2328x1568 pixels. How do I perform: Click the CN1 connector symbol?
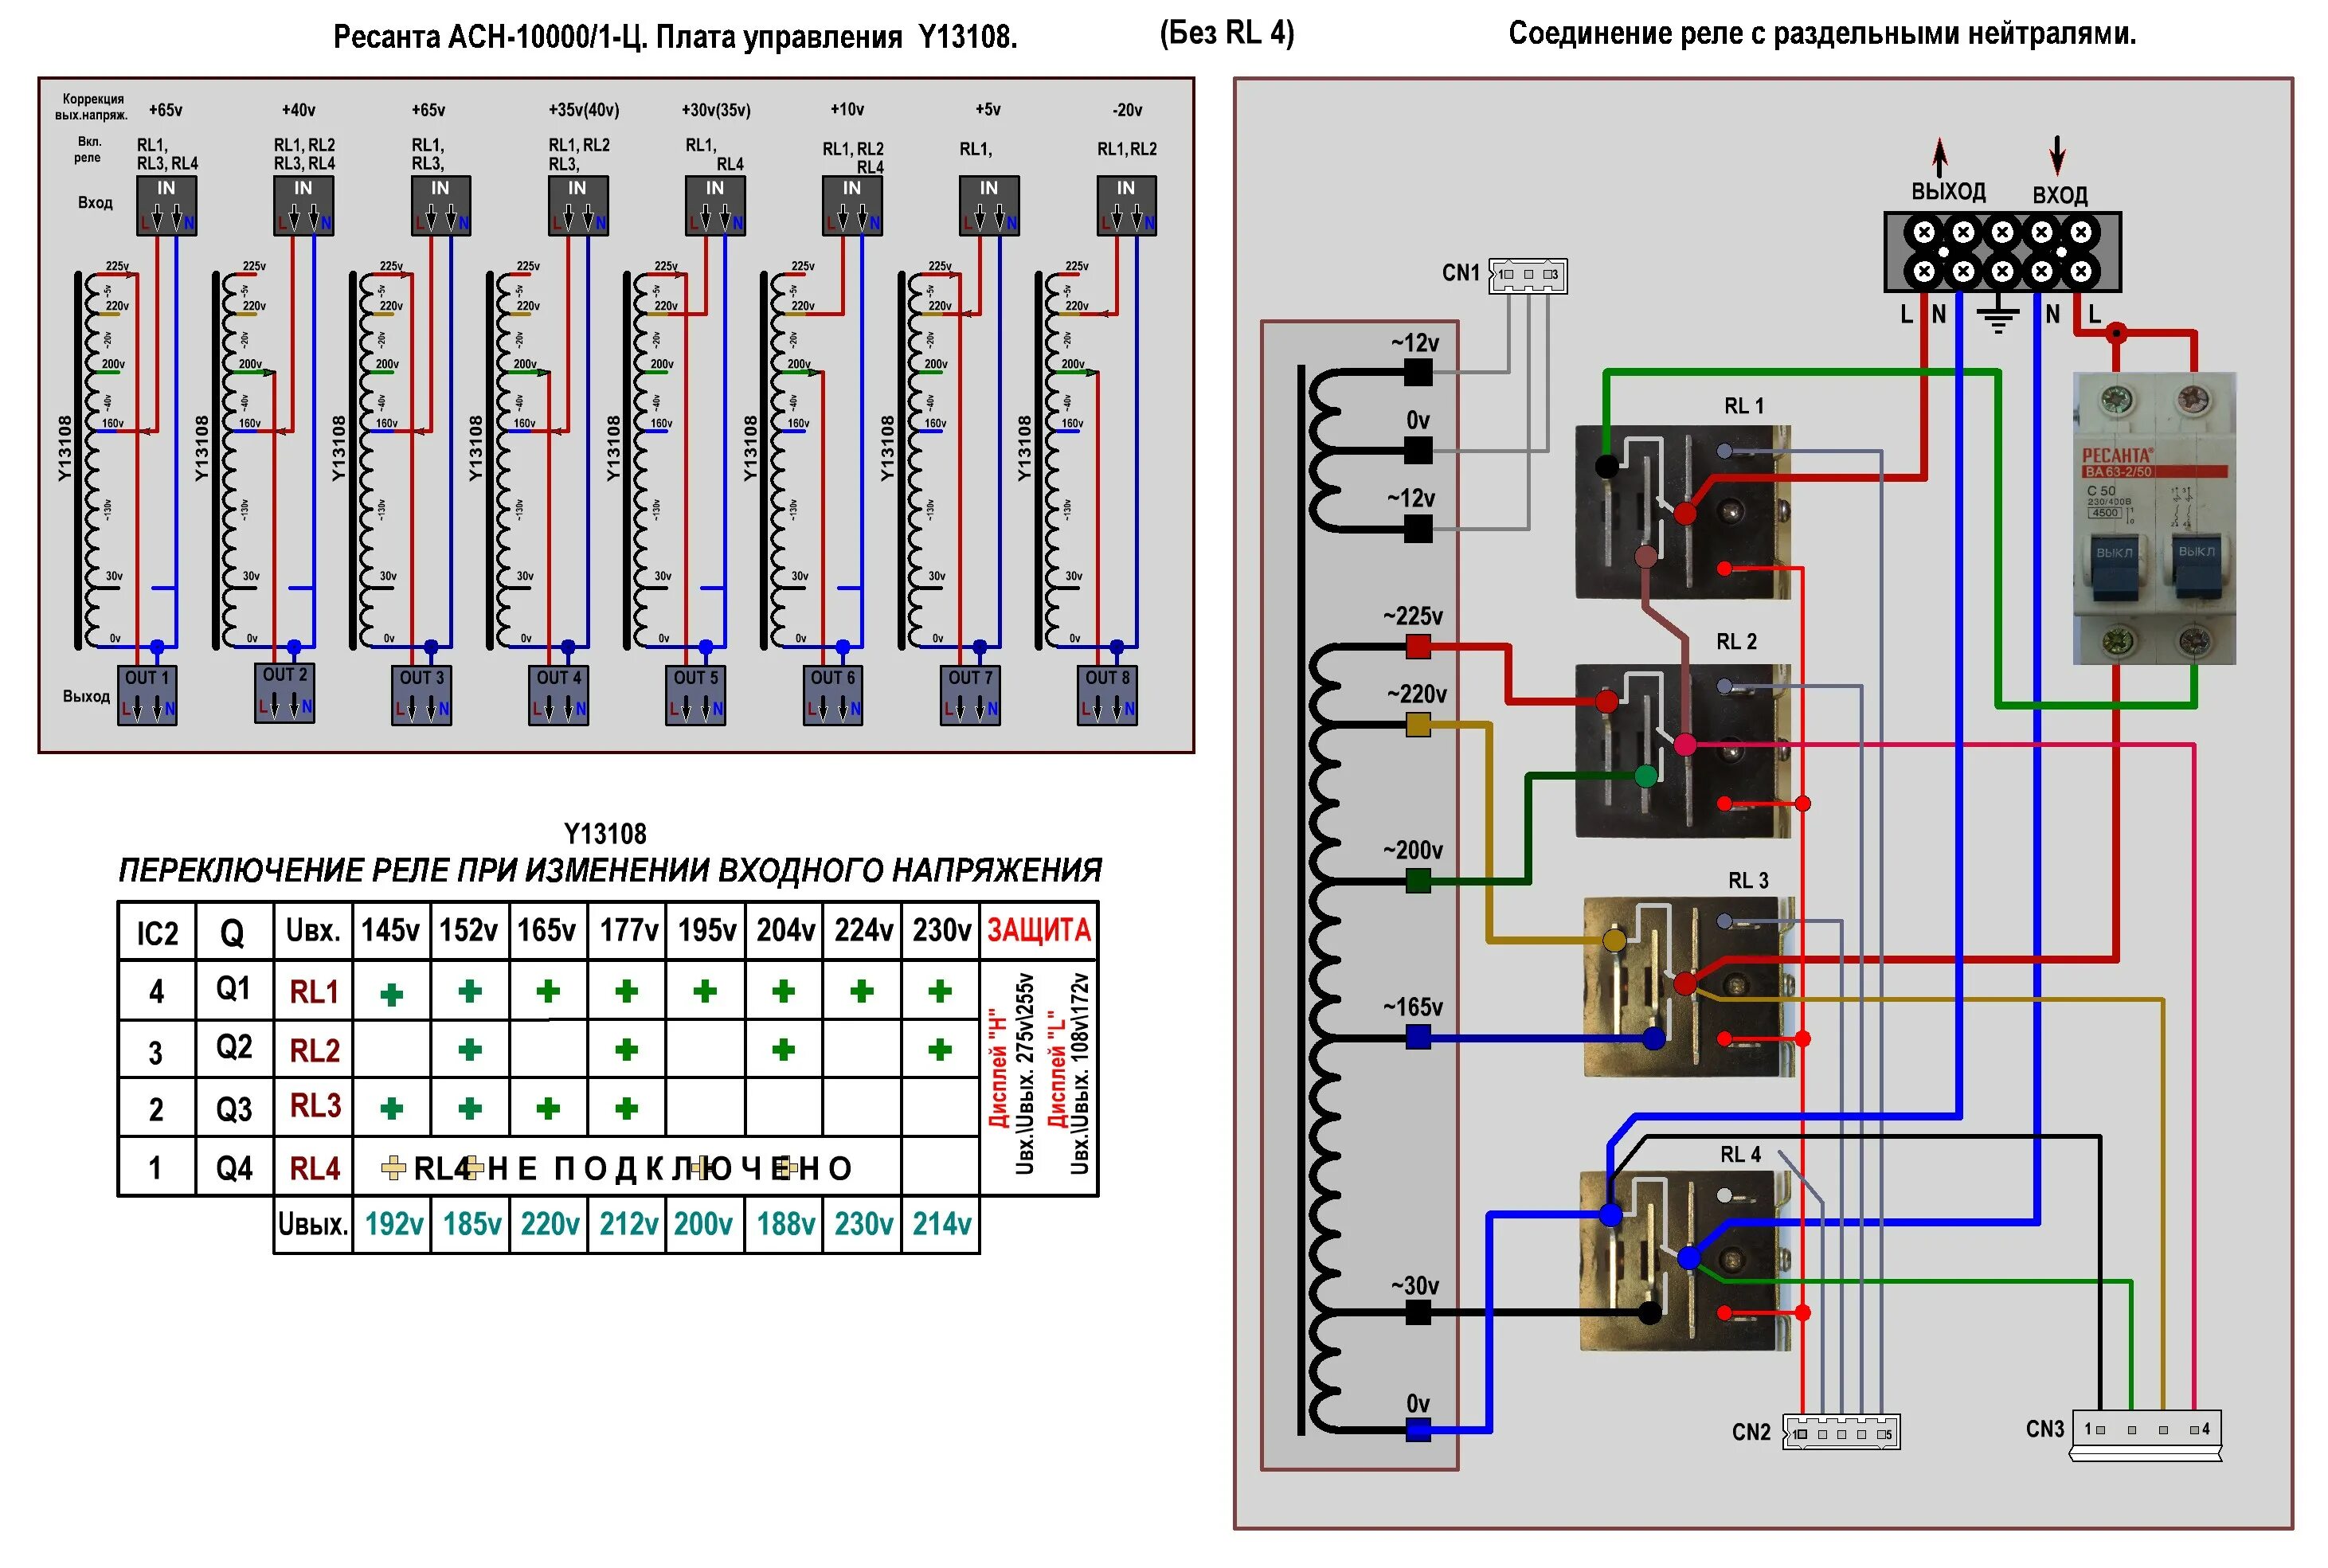(1527, 275)
